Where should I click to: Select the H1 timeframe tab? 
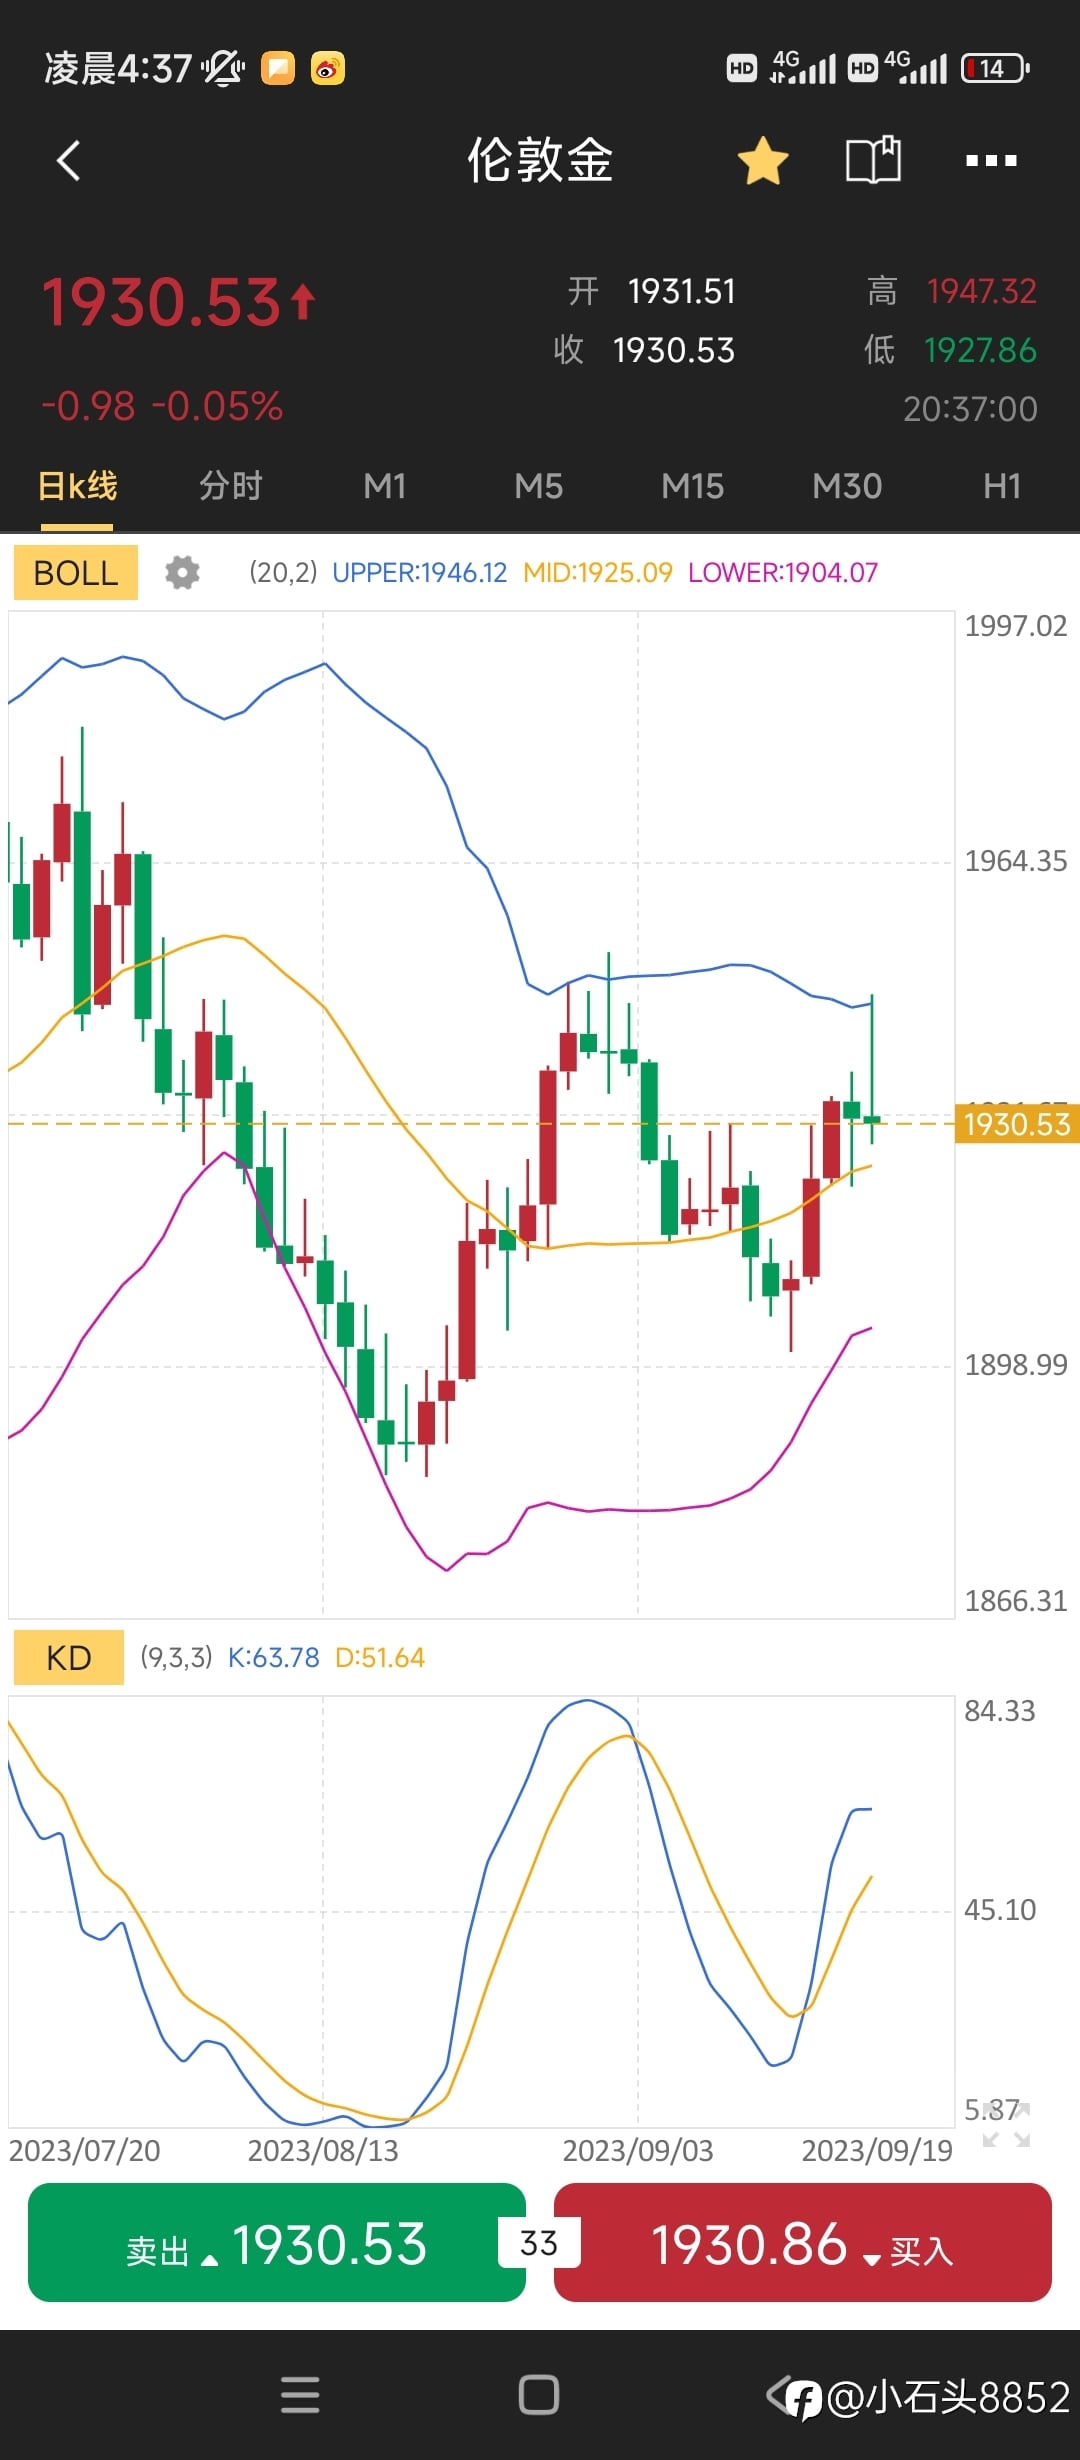point(1001,487)
